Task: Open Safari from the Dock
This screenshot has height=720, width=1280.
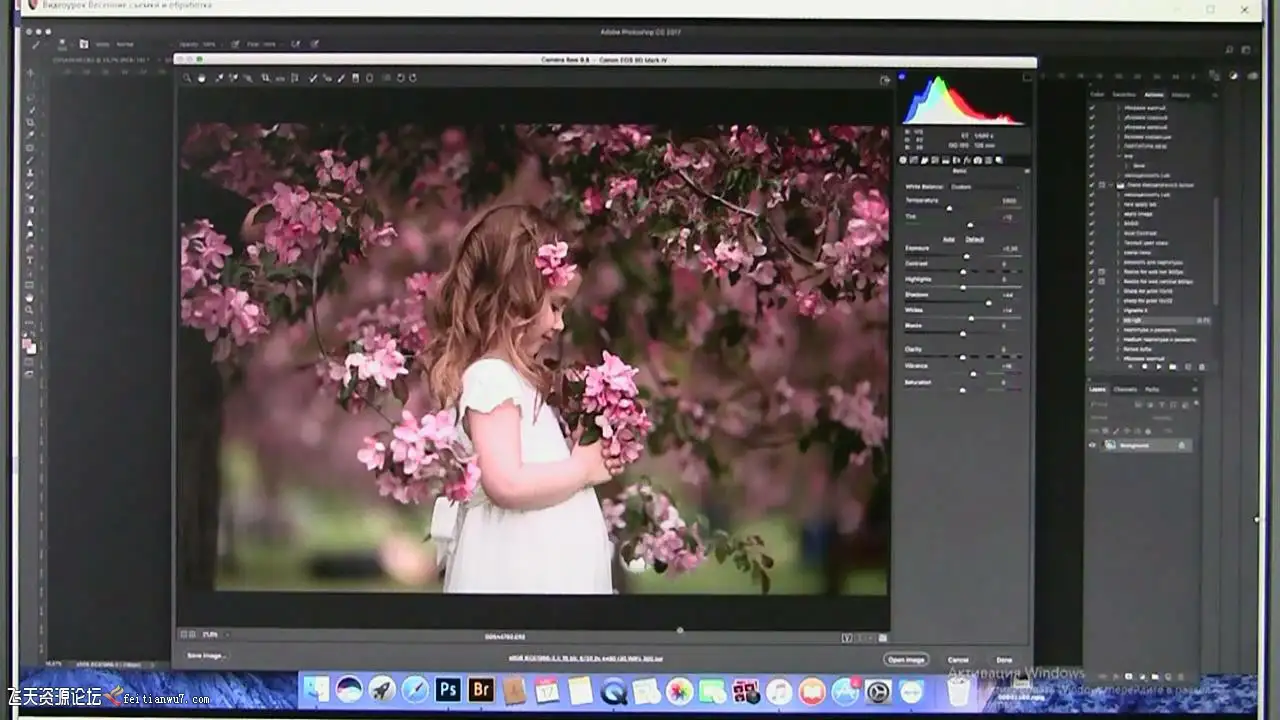Action: coord(415,690)
